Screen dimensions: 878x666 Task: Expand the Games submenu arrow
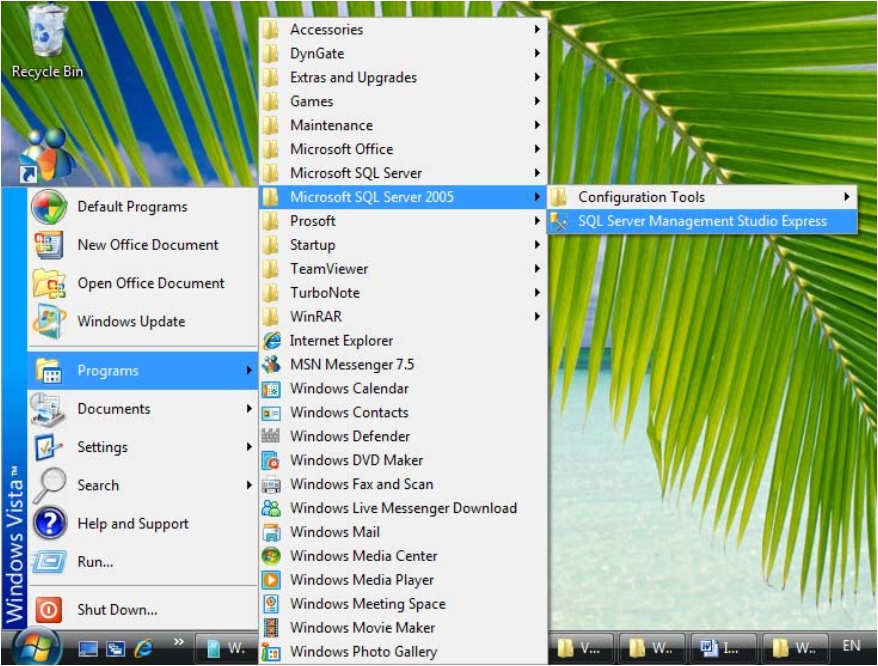pos(537,101)
